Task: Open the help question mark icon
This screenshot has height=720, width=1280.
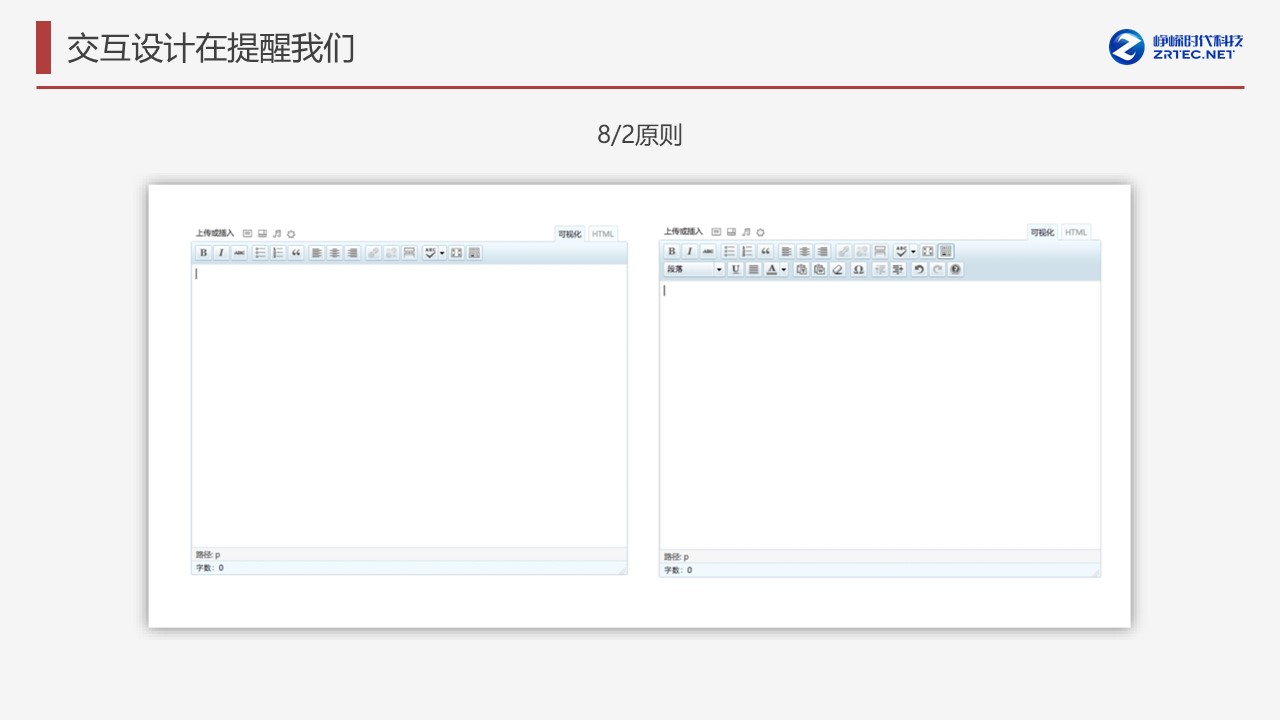Action: pyautogui.click(x=955, y=270)
